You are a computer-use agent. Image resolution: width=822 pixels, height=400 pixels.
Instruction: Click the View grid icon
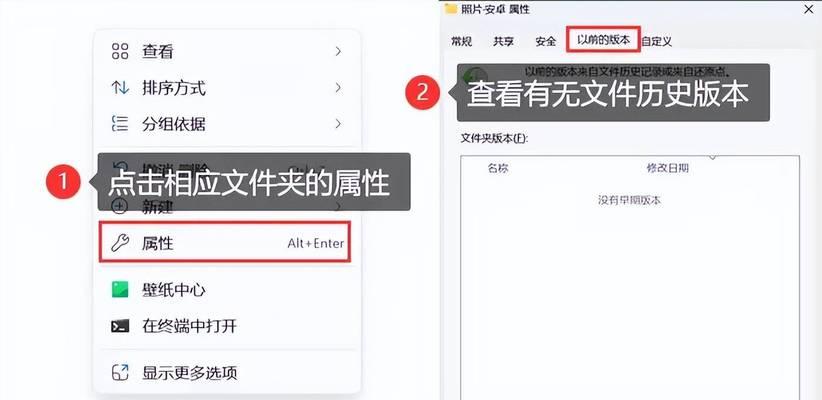coord(120,51)
